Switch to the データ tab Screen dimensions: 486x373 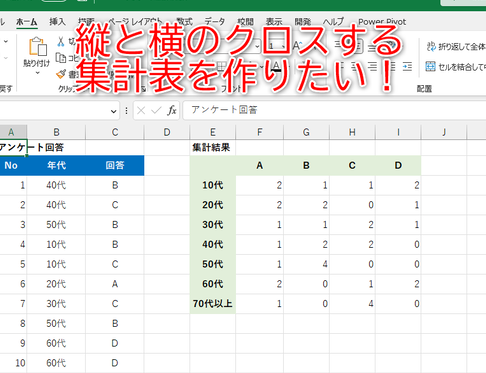tap(215, 22)
